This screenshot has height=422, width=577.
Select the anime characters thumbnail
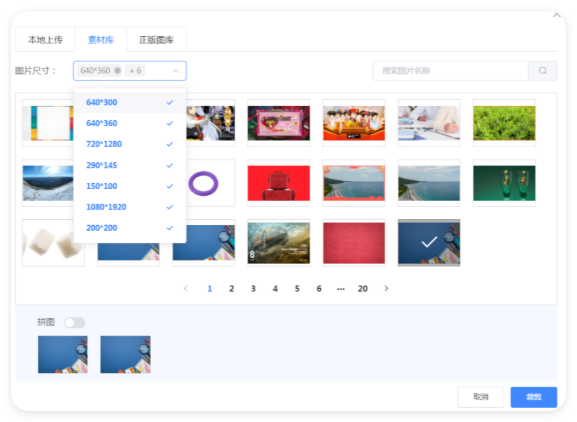point(210,123)
